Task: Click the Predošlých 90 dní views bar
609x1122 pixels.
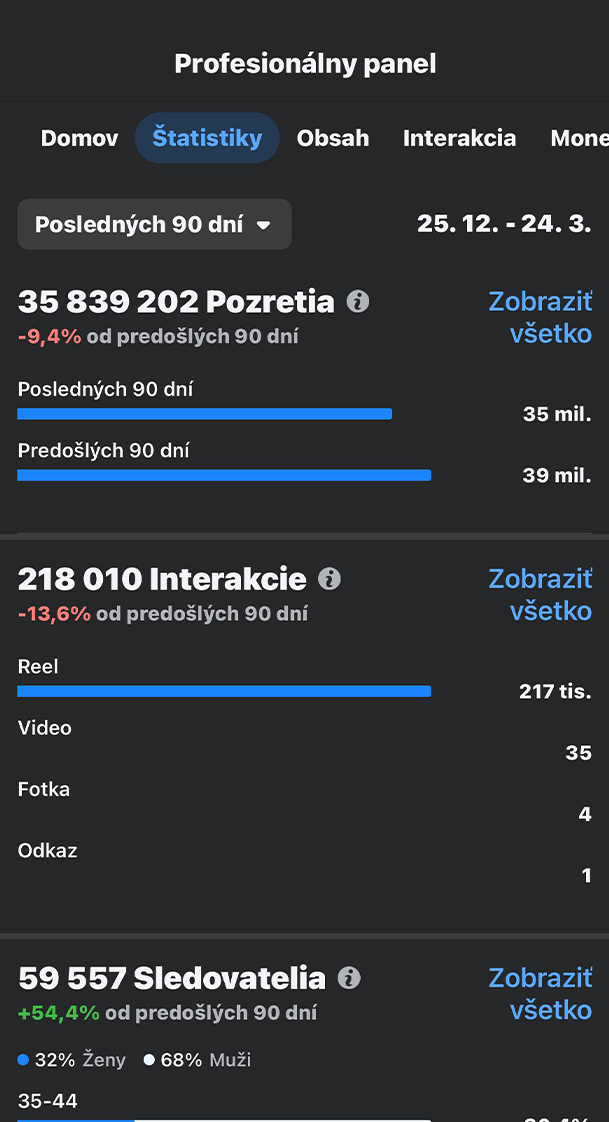Action: 224,475
